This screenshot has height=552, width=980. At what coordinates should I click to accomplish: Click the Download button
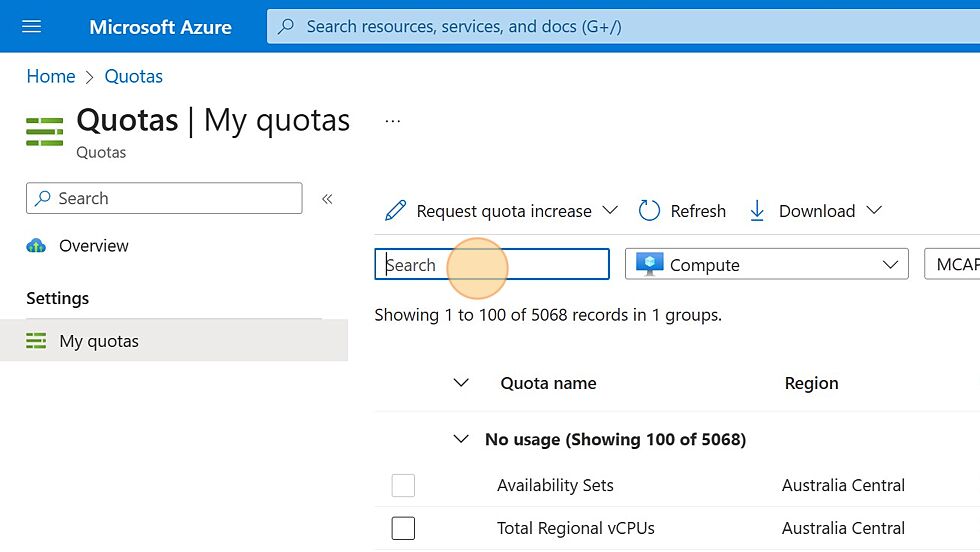point(816,211)
